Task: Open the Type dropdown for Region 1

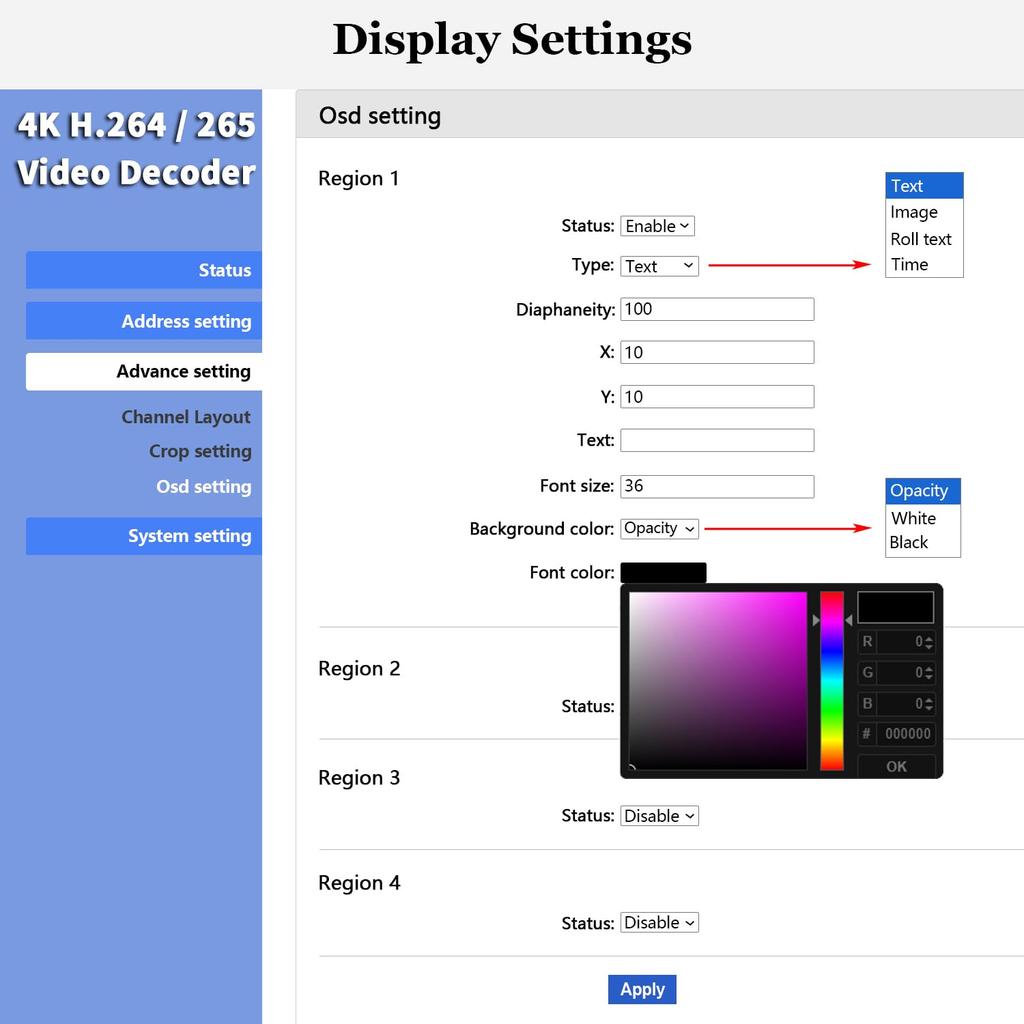Action: tap(659, 266)
